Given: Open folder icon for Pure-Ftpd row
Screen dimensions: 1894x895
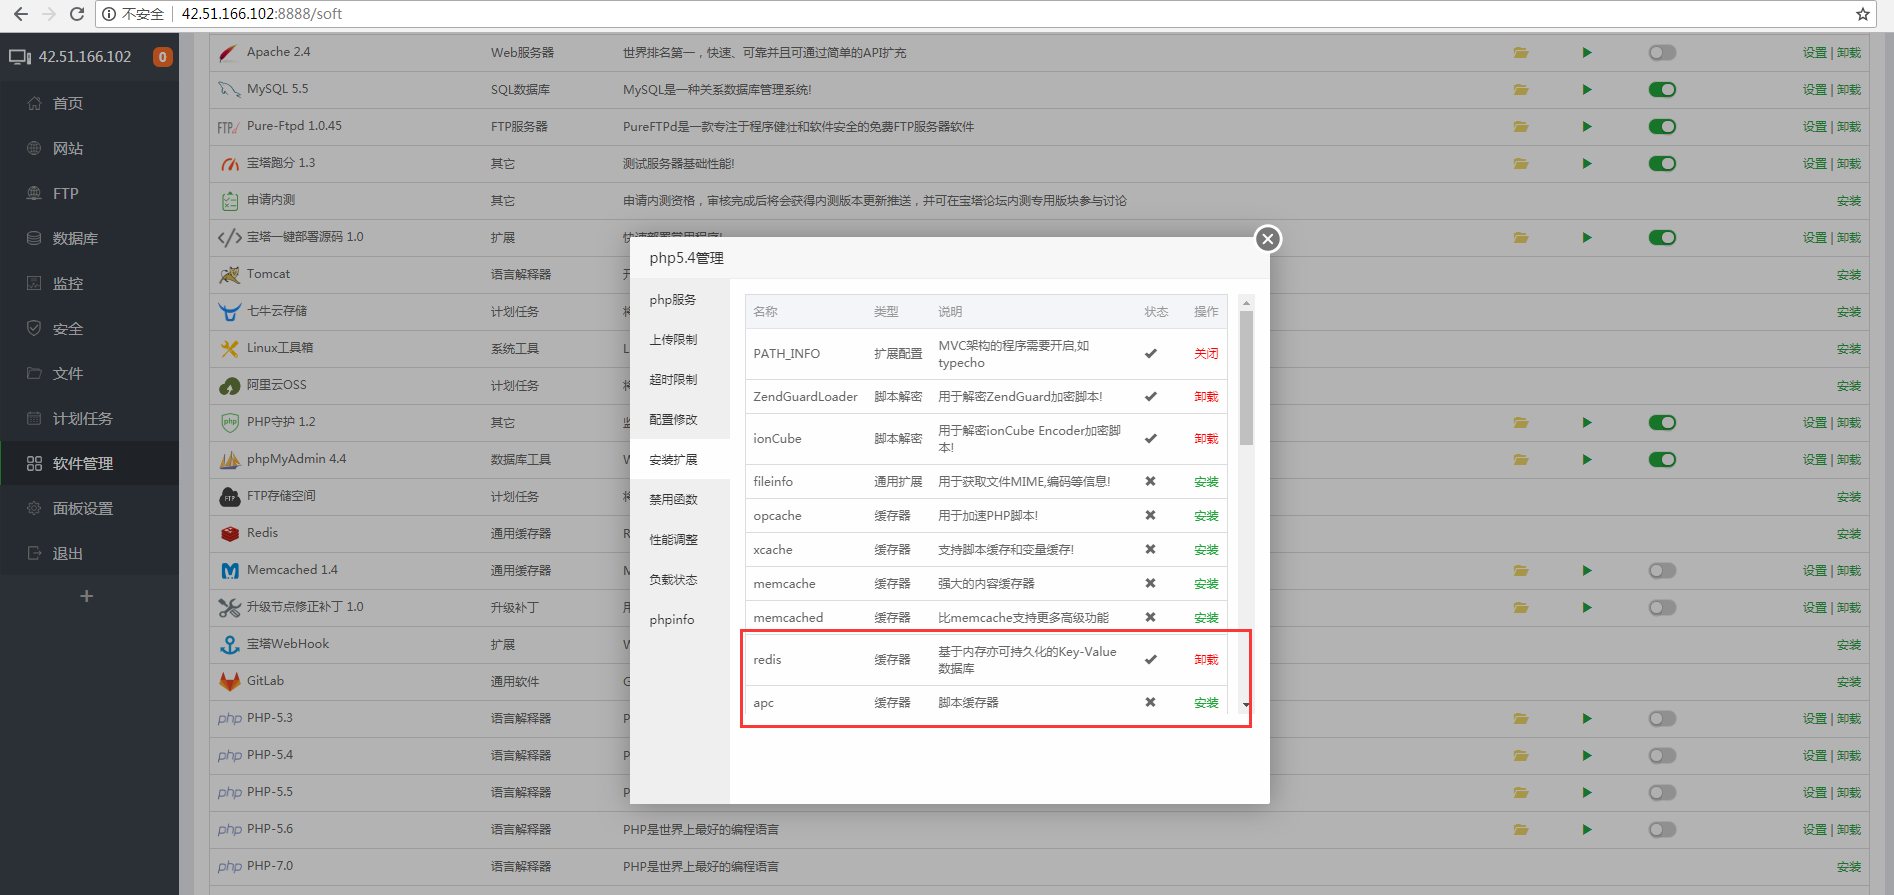Looking at the screenshot, I should 1520,127.
